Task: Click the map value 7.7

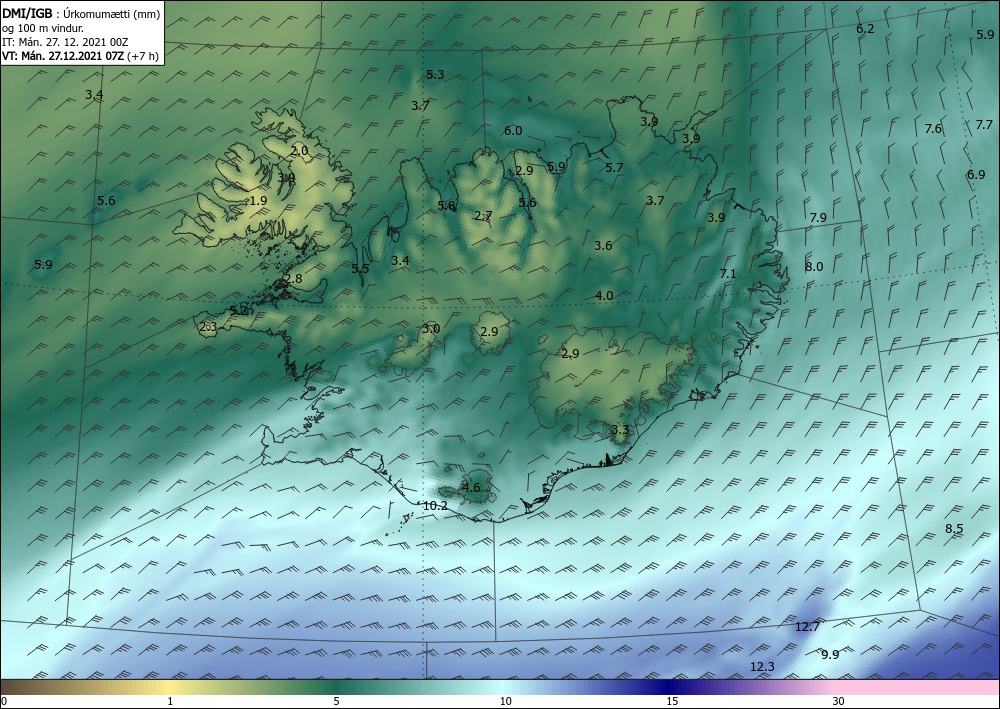Action: click(x=984, y=124)
